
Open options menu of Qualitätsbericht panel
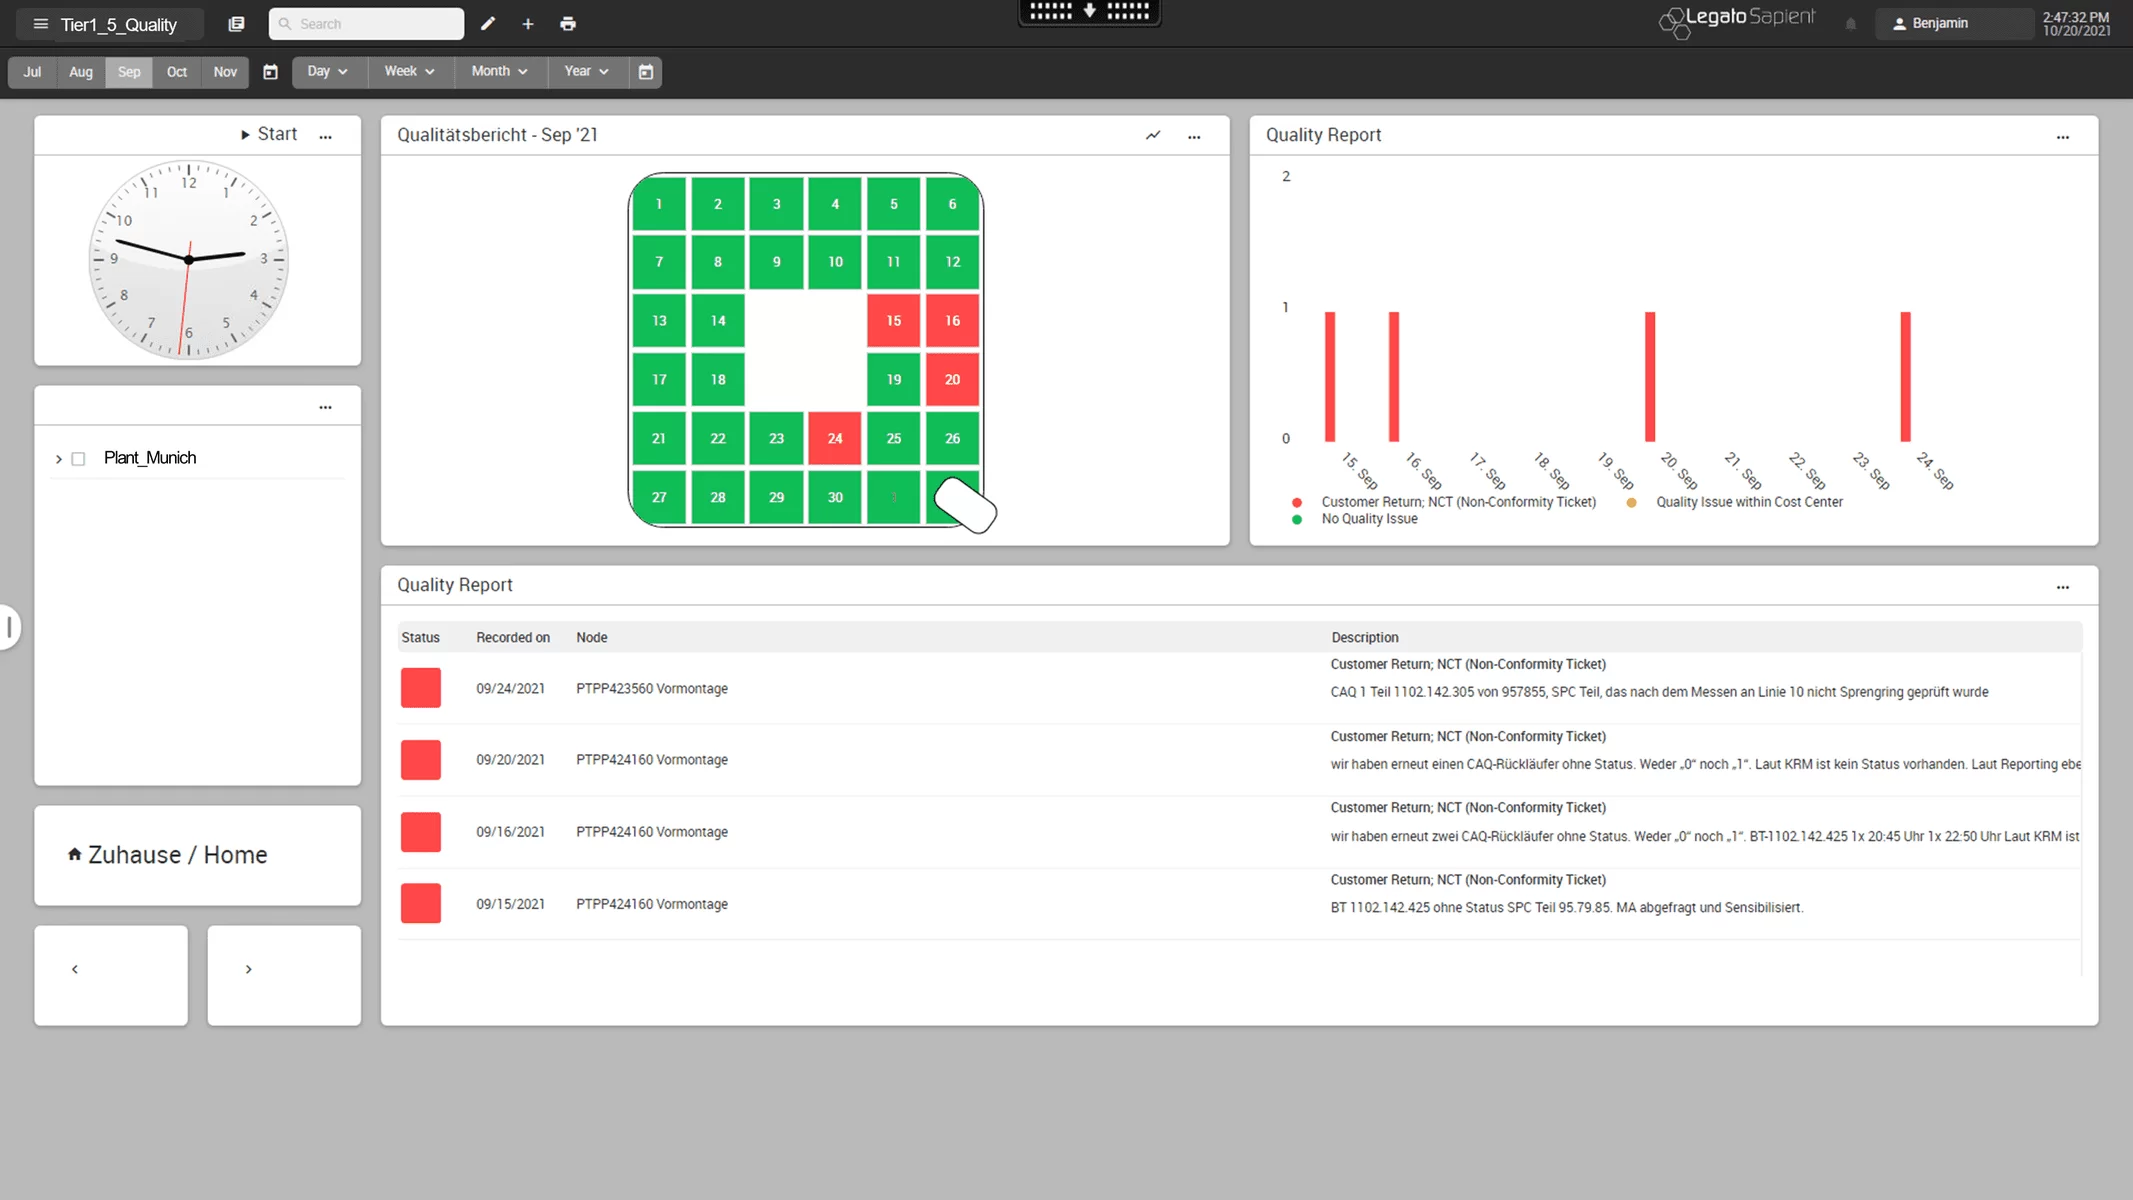(1194, 137)
